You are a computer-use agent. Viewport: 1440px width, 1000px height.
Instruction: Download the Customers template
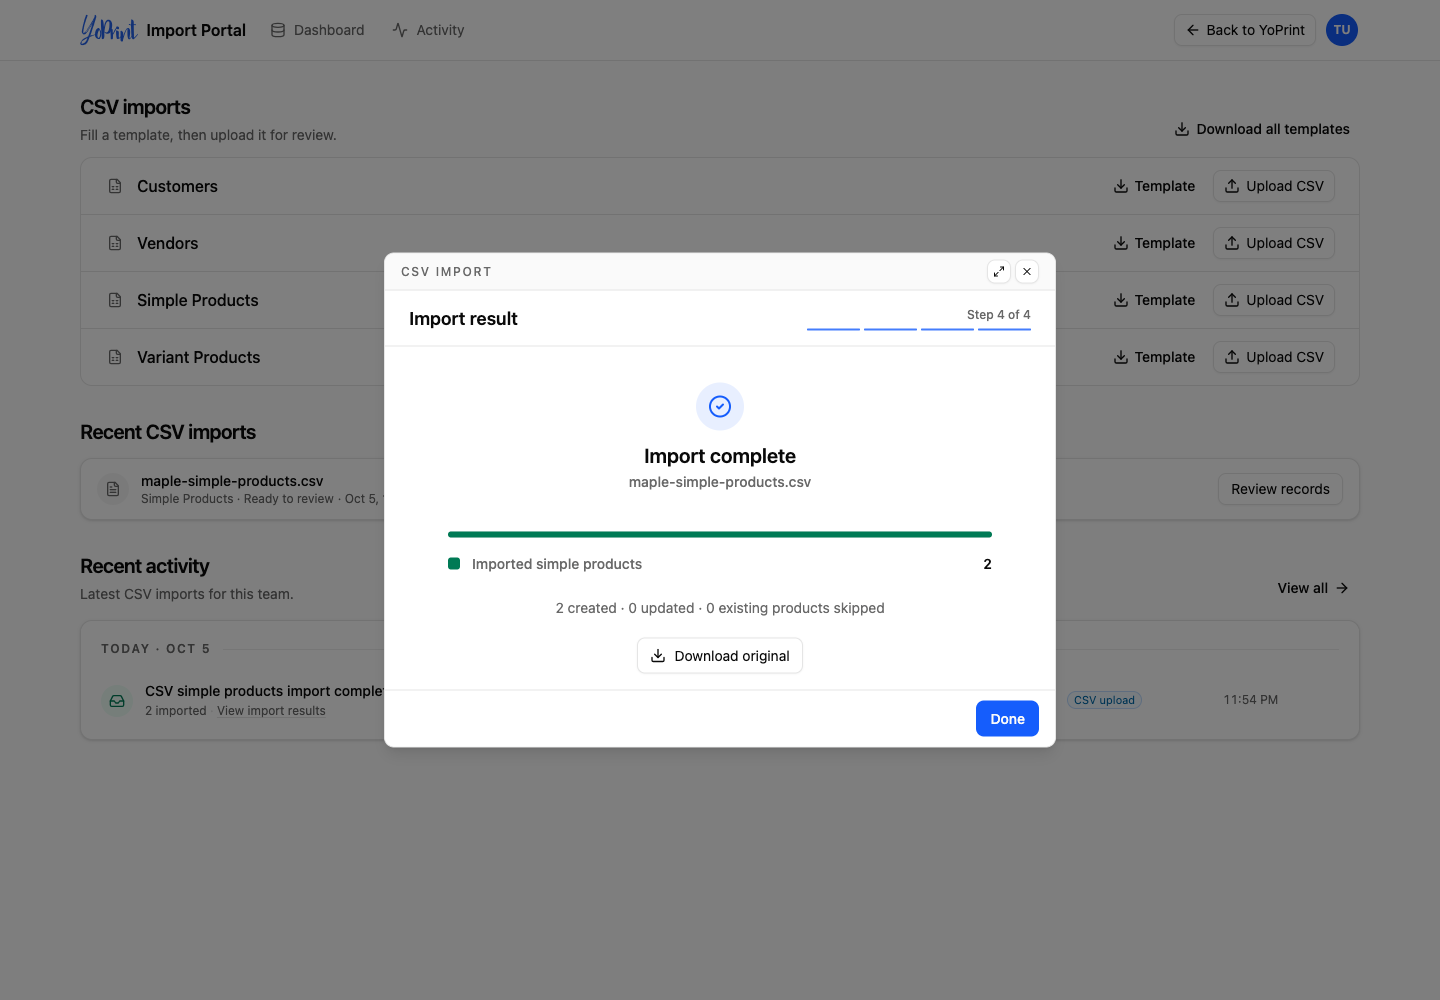pos(1154,186)
